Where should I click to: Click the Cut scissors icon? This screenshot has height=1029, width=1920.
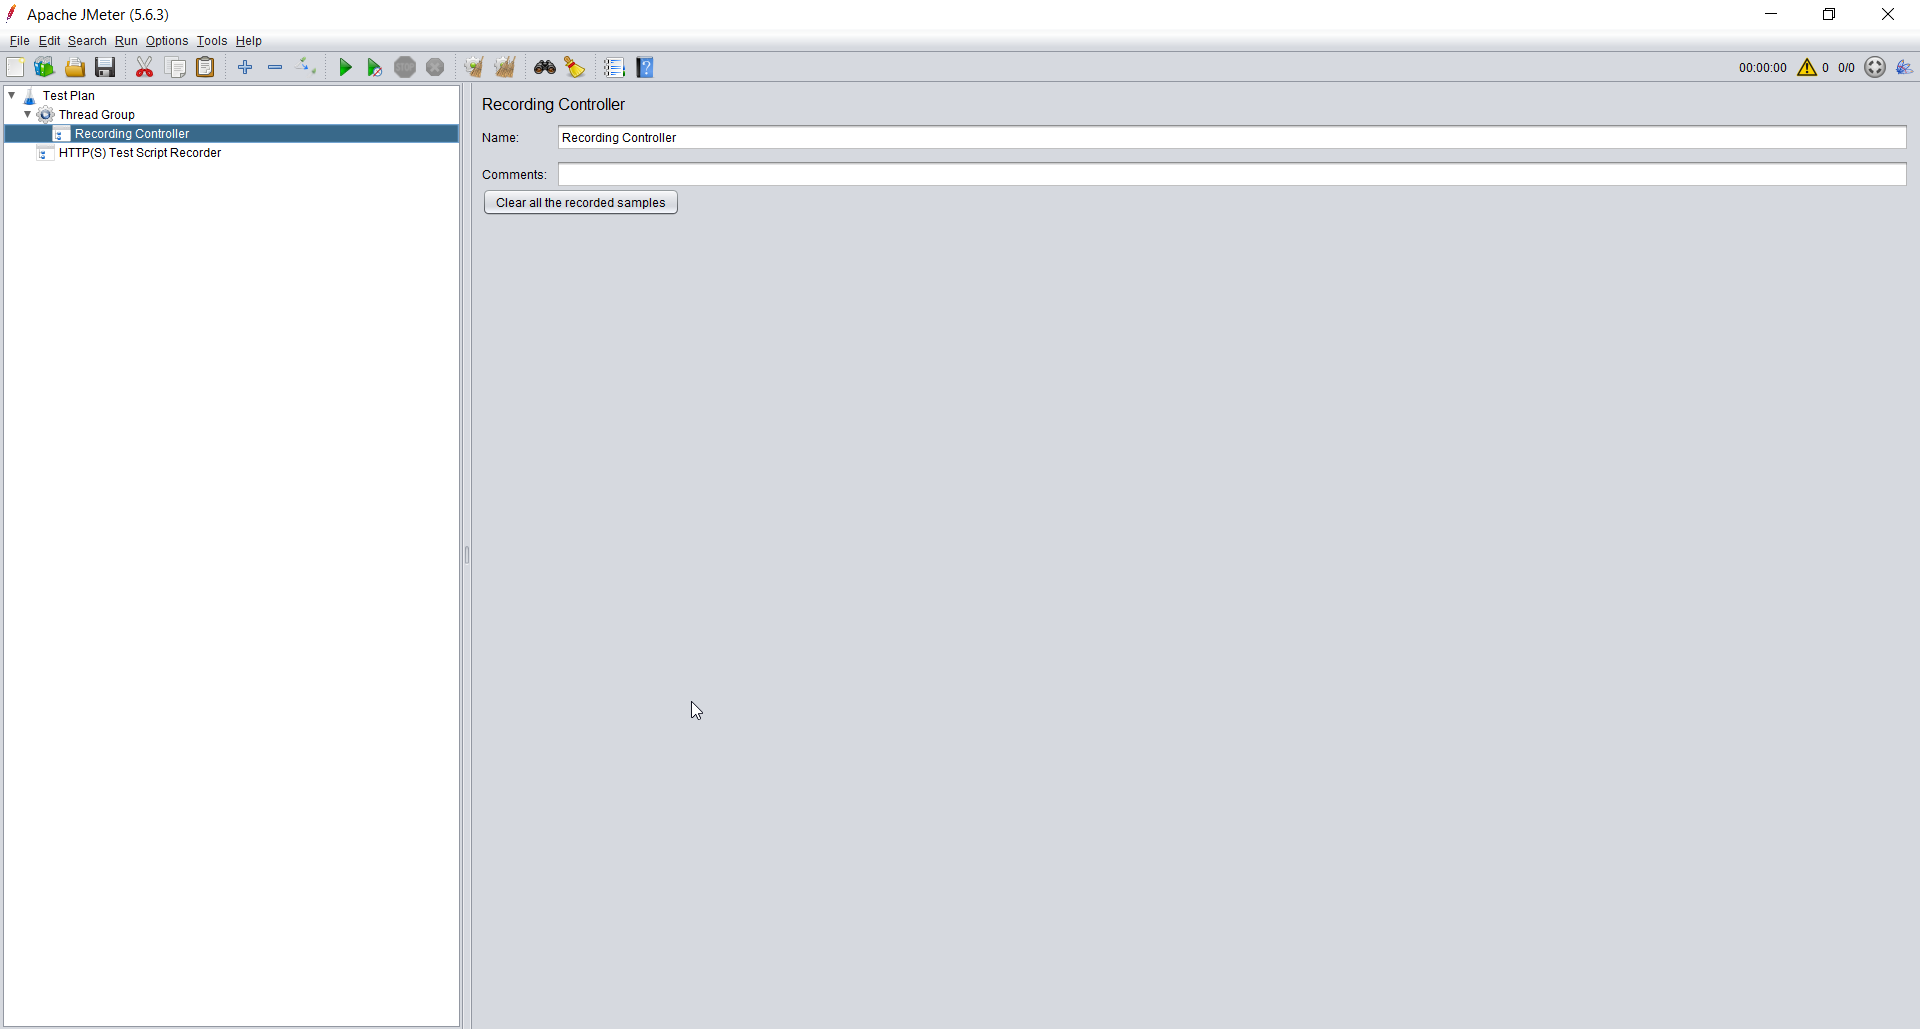pyautogui.click(x=145, y=67)
